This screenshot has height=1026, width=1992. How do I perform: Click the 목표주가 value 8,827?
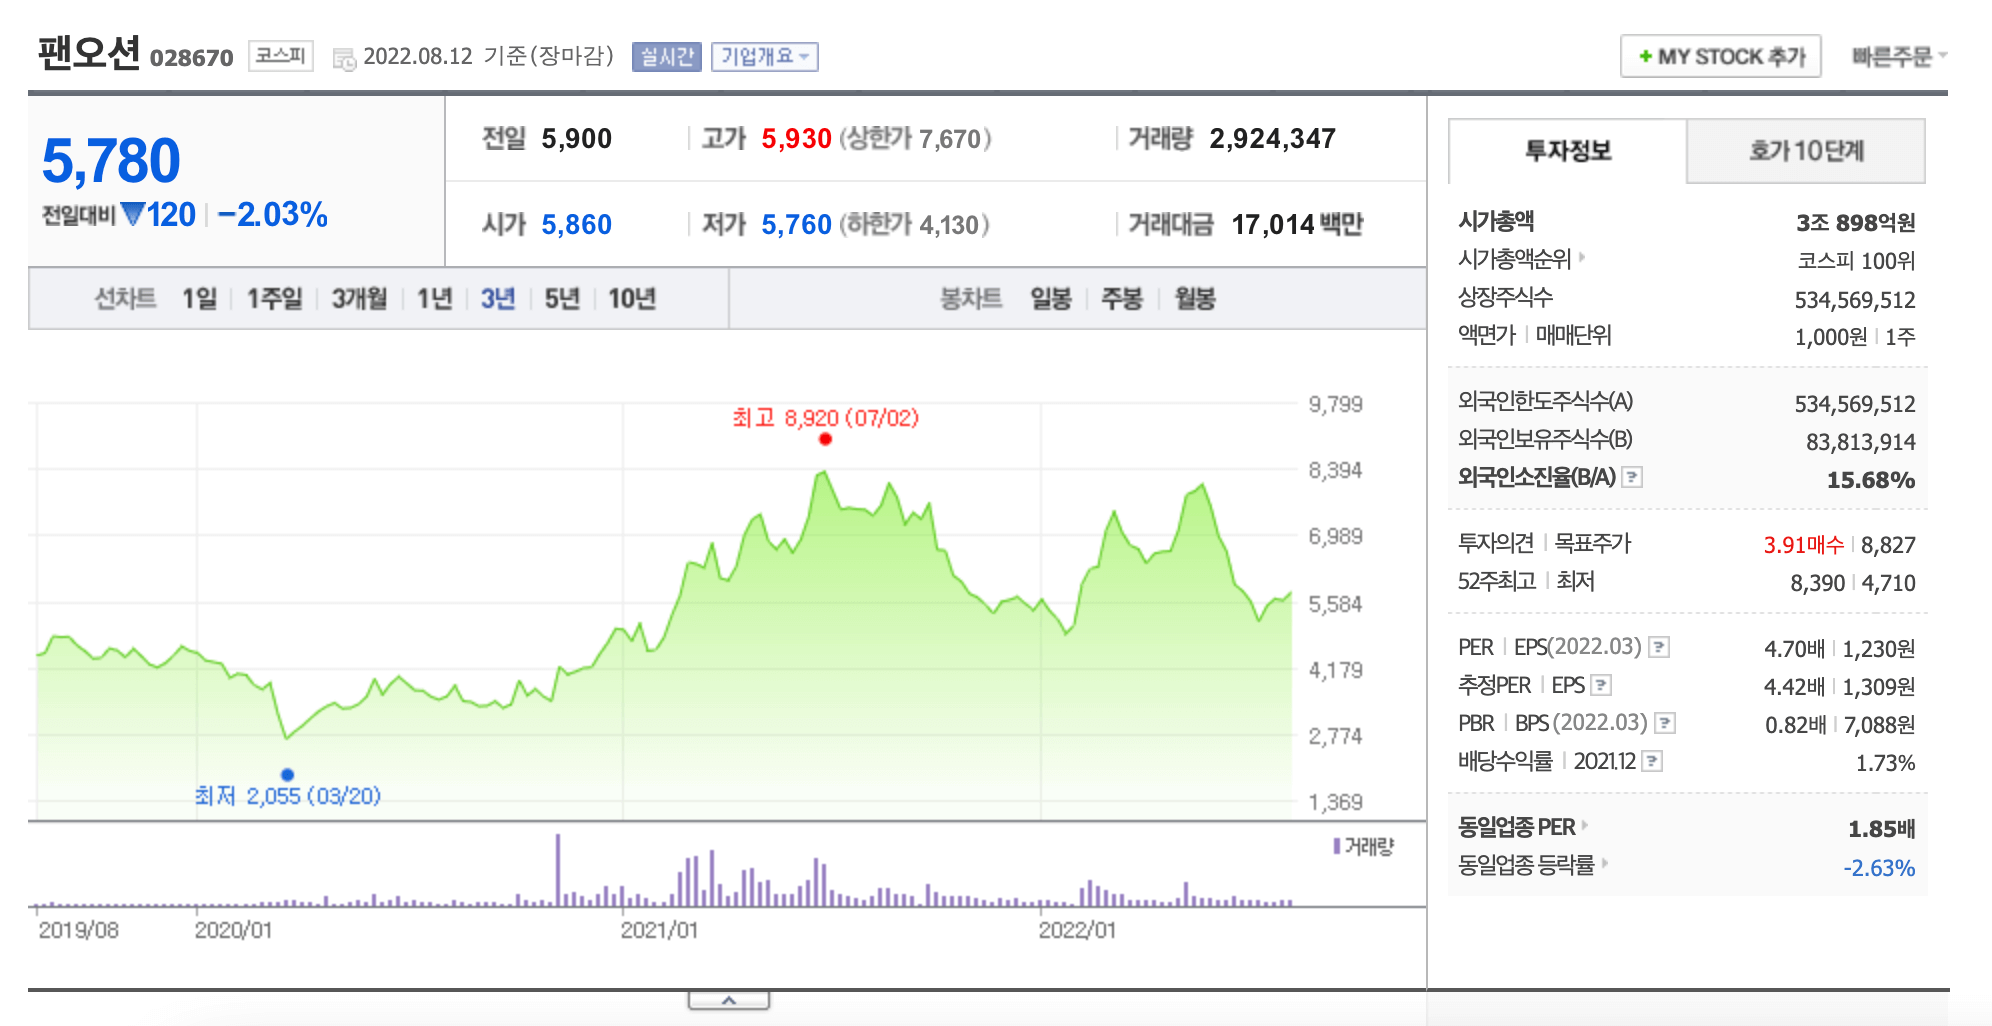(x=1888, y=545)
